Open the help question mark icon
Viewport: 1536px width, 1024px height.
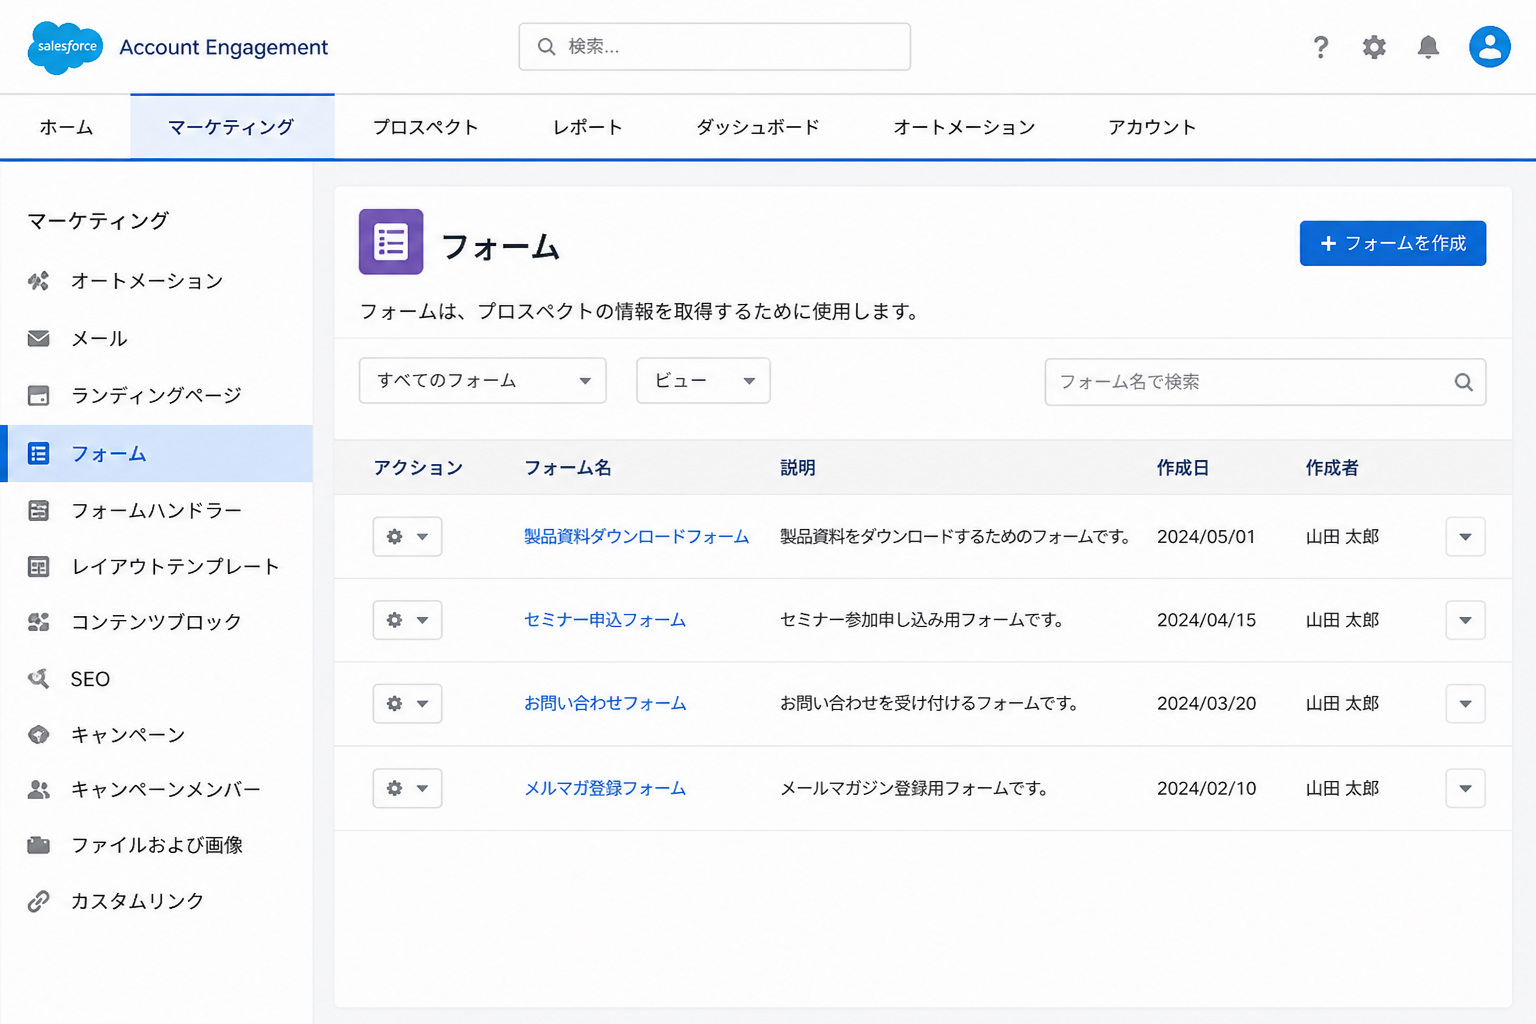click(1321, 47)
